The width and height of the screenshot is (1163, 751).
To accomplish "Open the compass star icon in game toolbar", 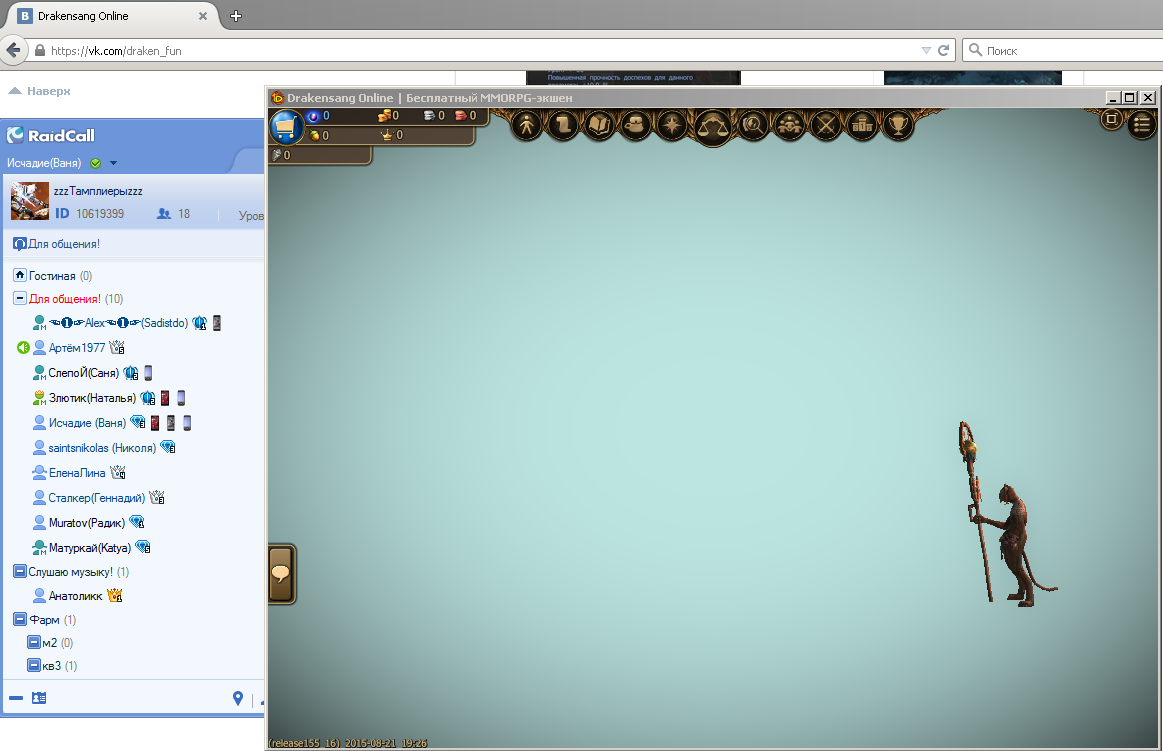I will [672, 125].
